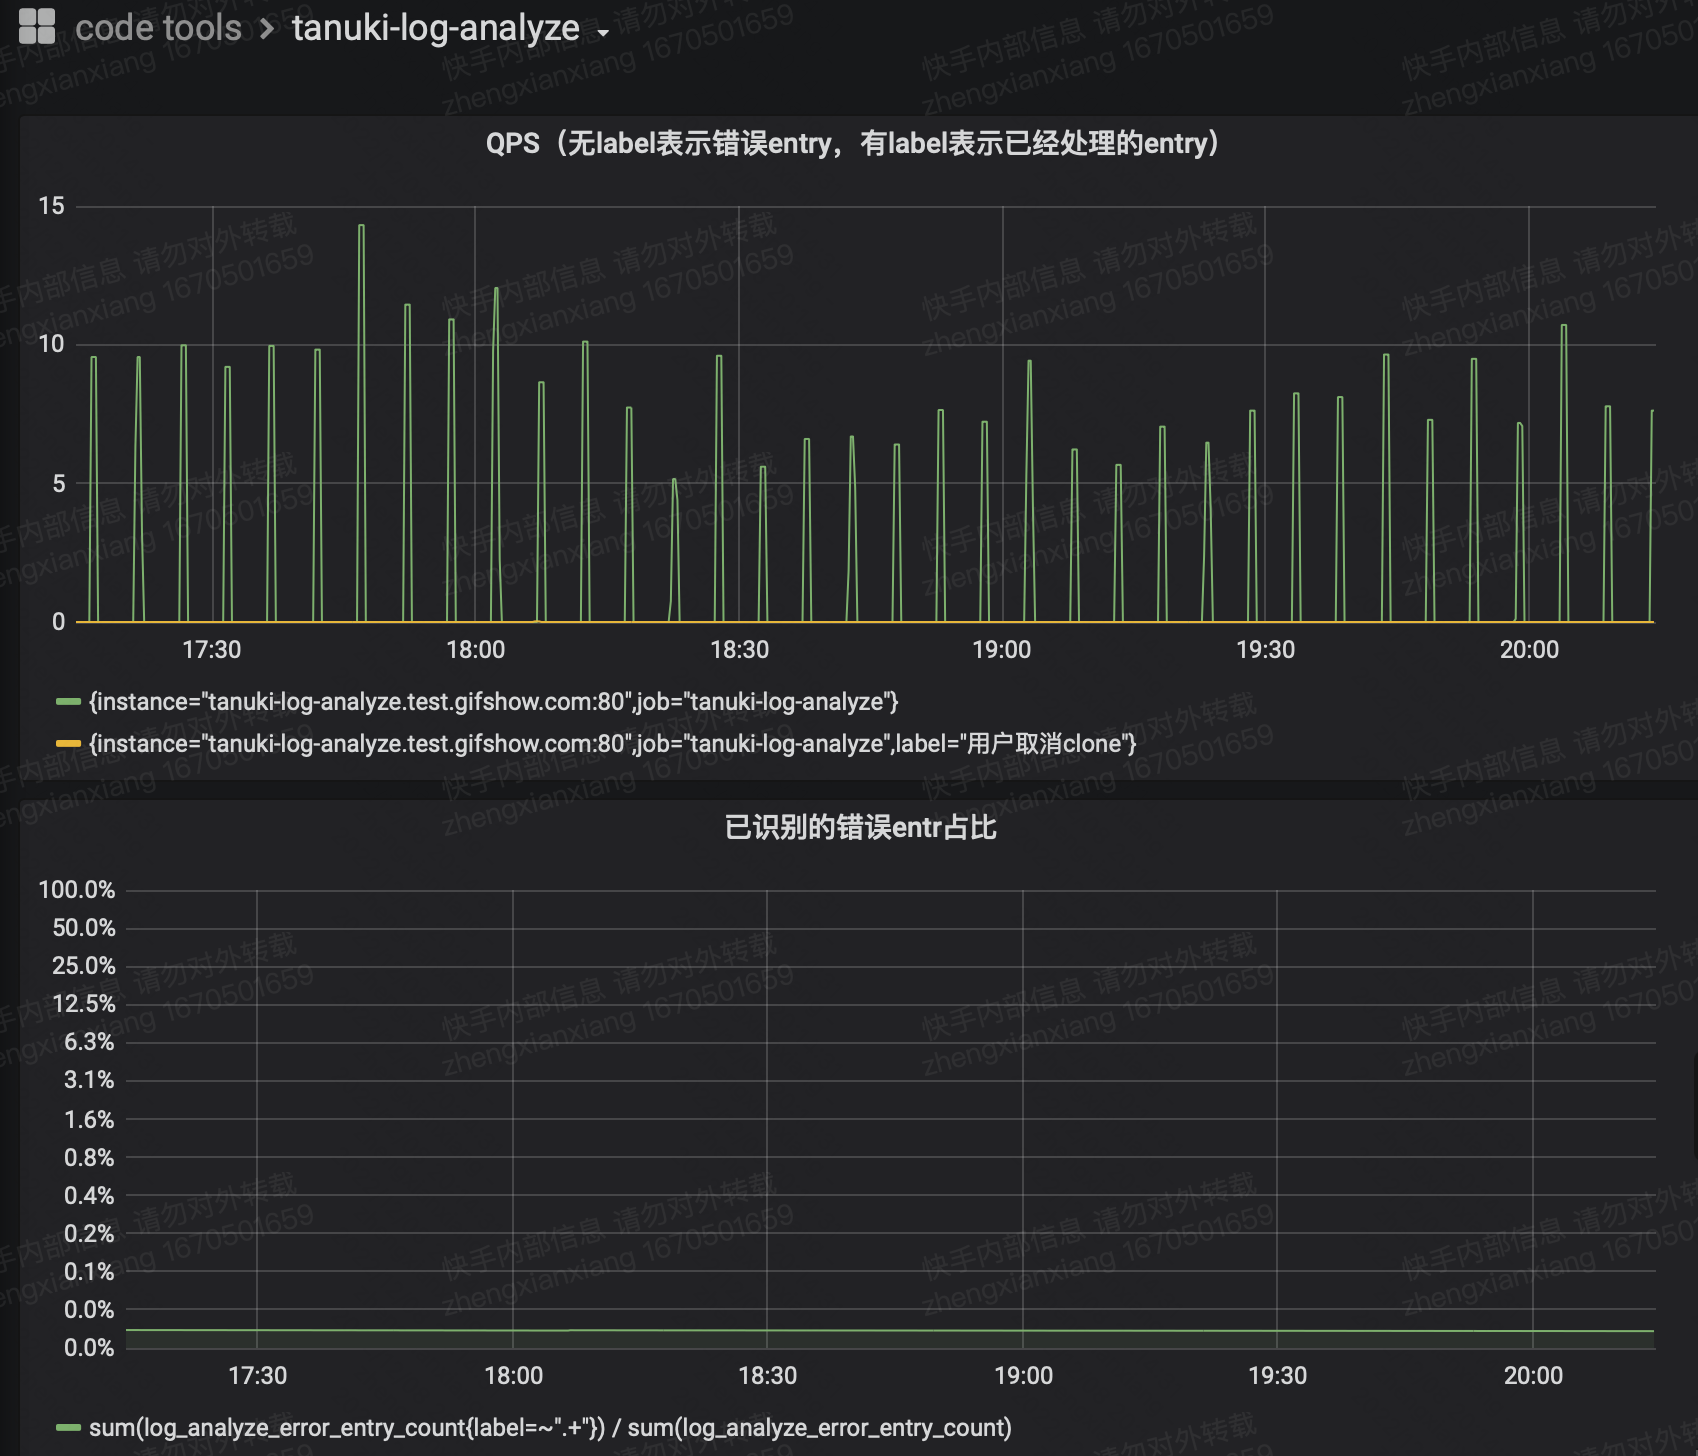Image resolution: width=1698 pixels, height=1456 pixels.
Task: Click the 12.5% label on ratio y-axis
Action: point(84,1004)
